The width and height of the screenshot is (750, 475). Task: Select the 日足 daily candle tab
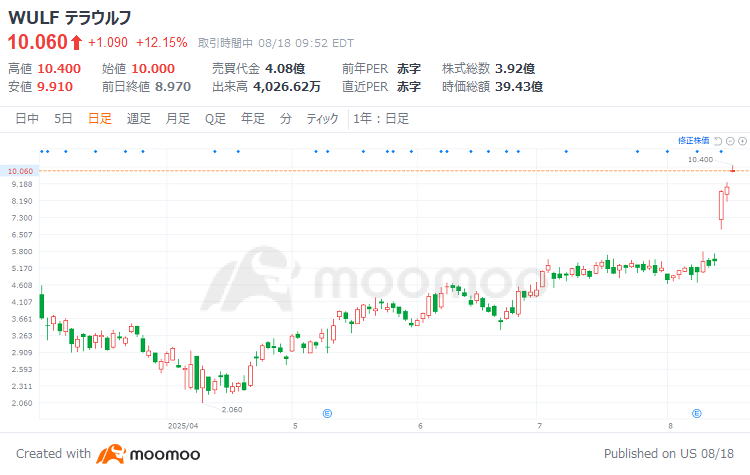100,119
